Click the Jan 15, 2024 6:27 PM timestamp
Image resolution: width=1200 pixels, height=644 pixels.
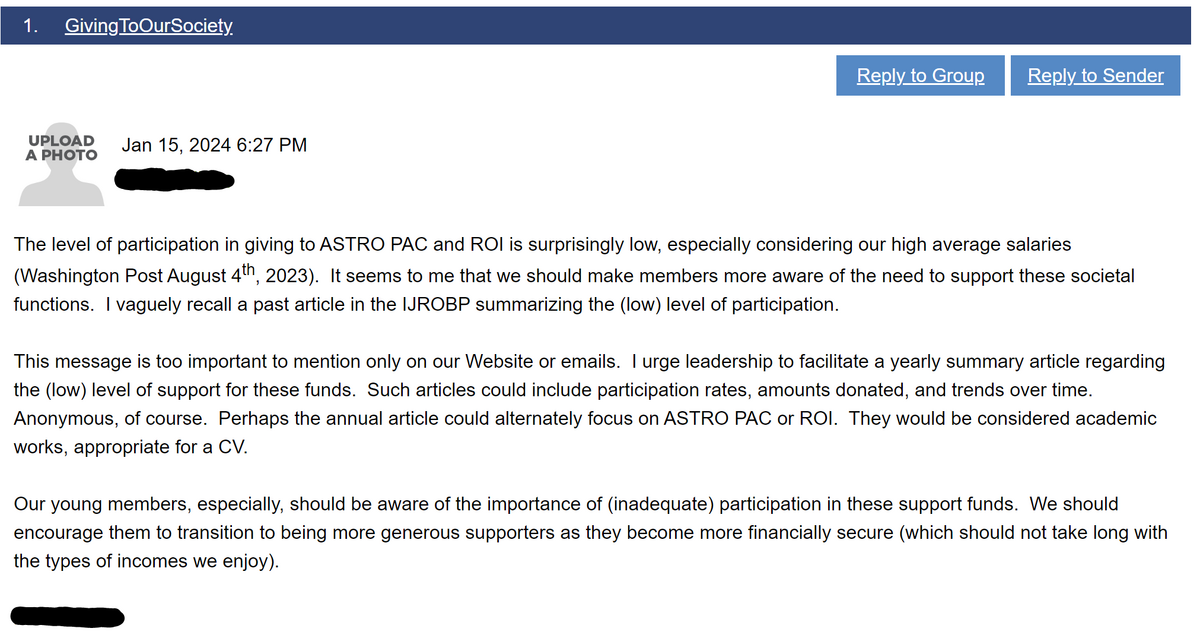tap(214, 145)
